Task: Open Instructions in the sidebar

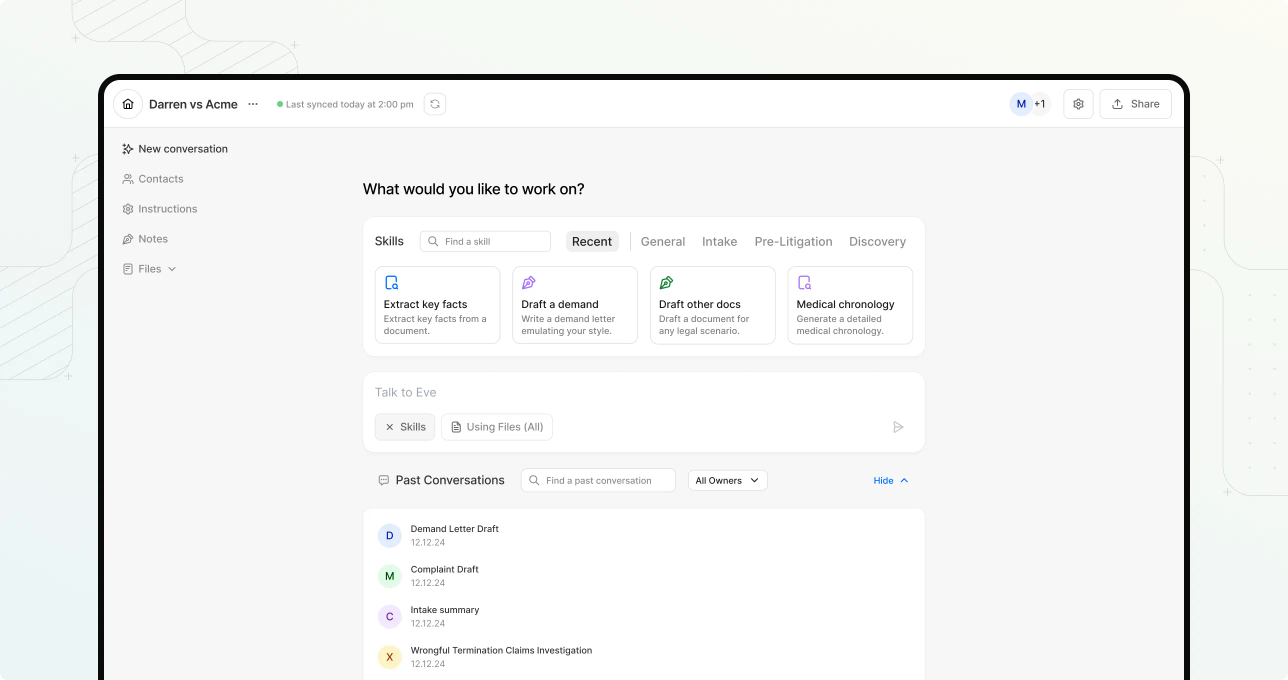Action: pyautogui.click(x=160, y=209)
